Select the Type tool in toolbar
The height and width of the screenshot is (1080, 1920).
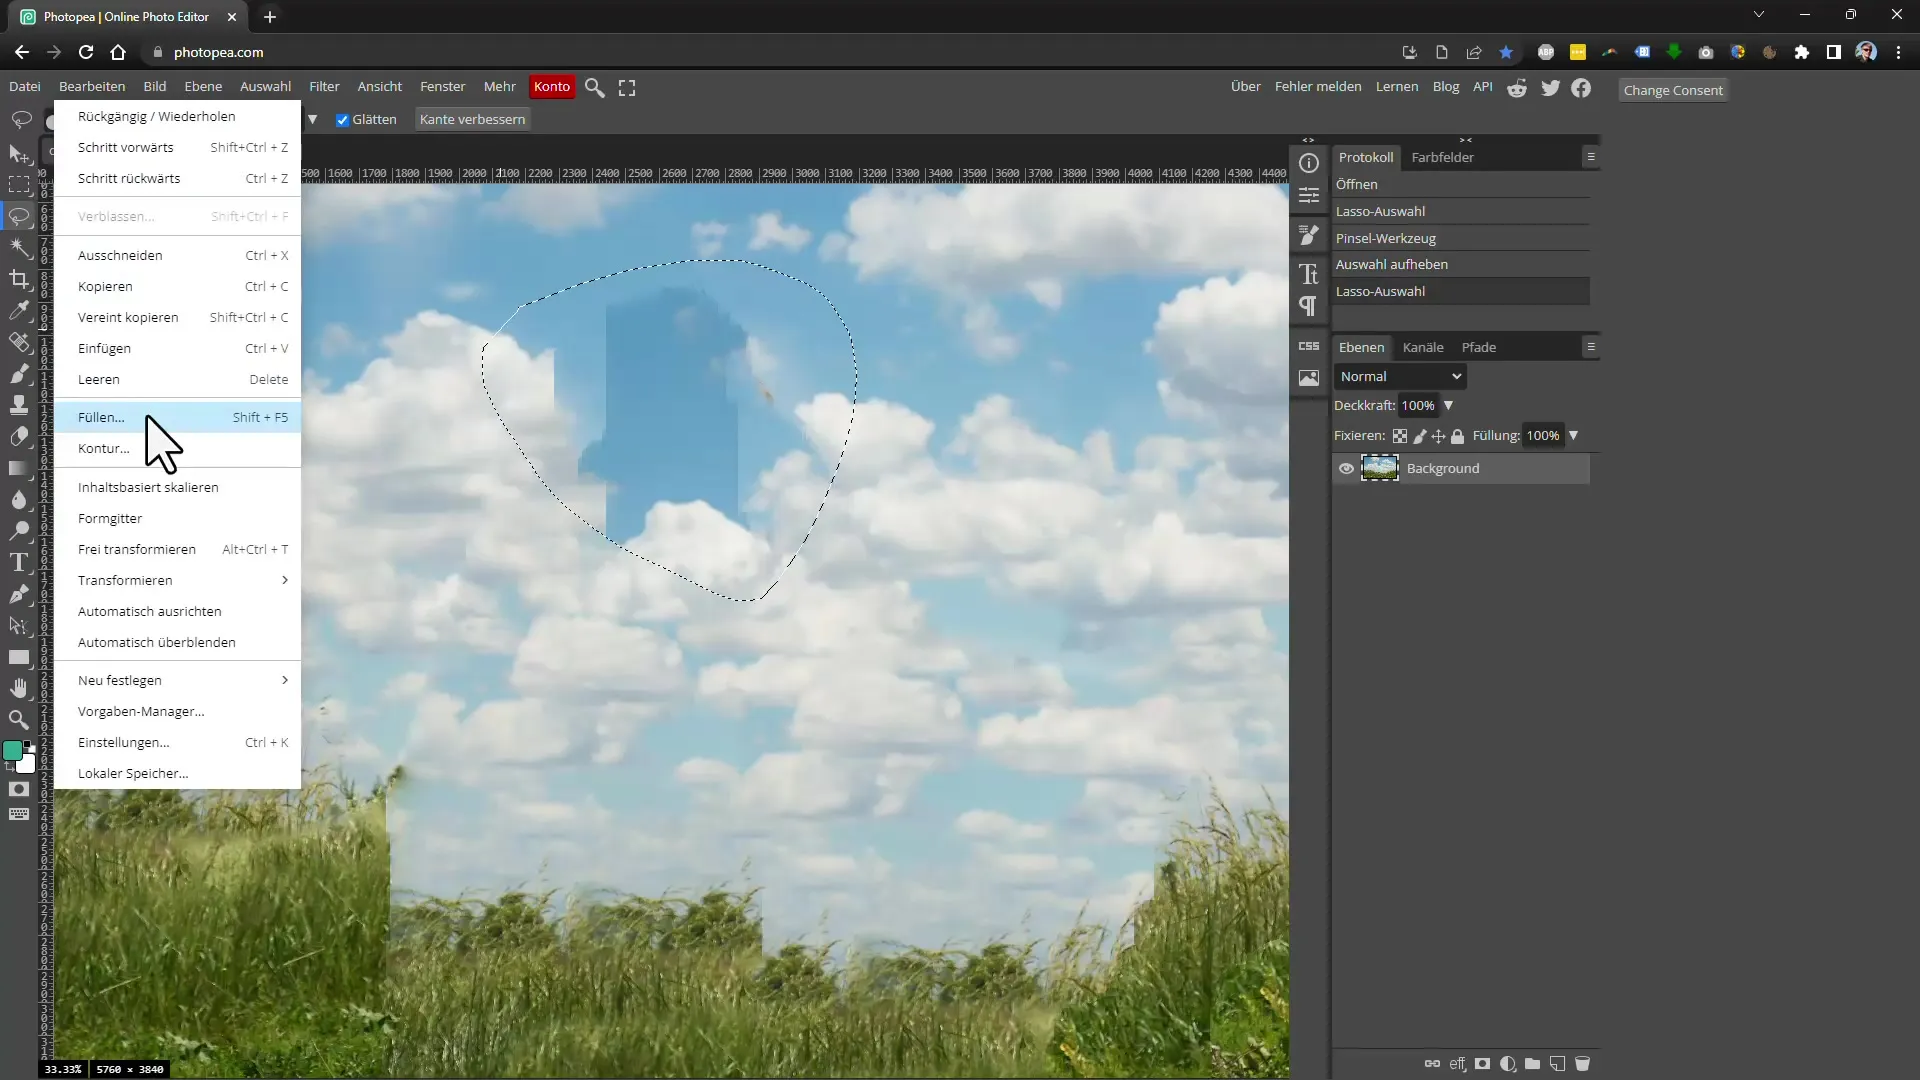point(19,562)
